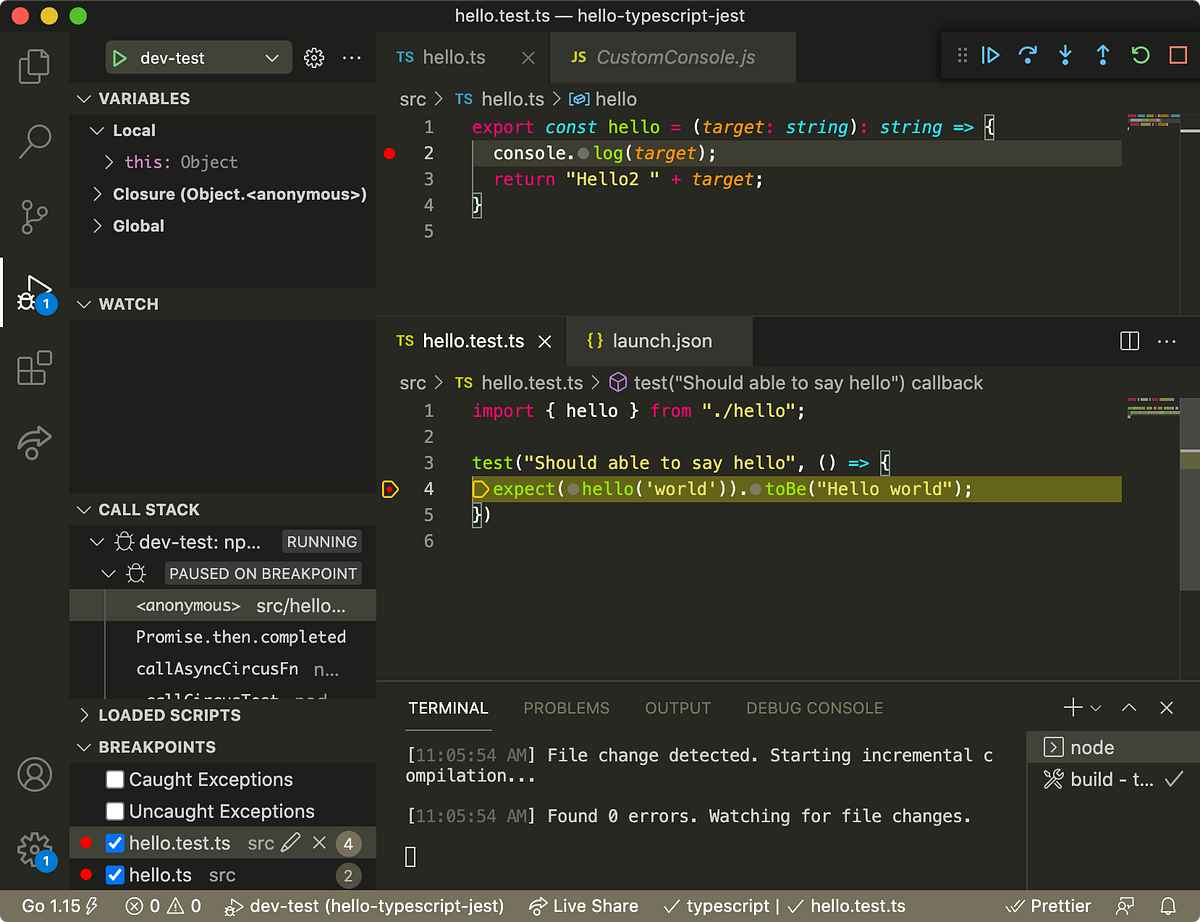Start a Live Share session from the status bar
This screenshot has height=922, width=1200.
(584, 906)
